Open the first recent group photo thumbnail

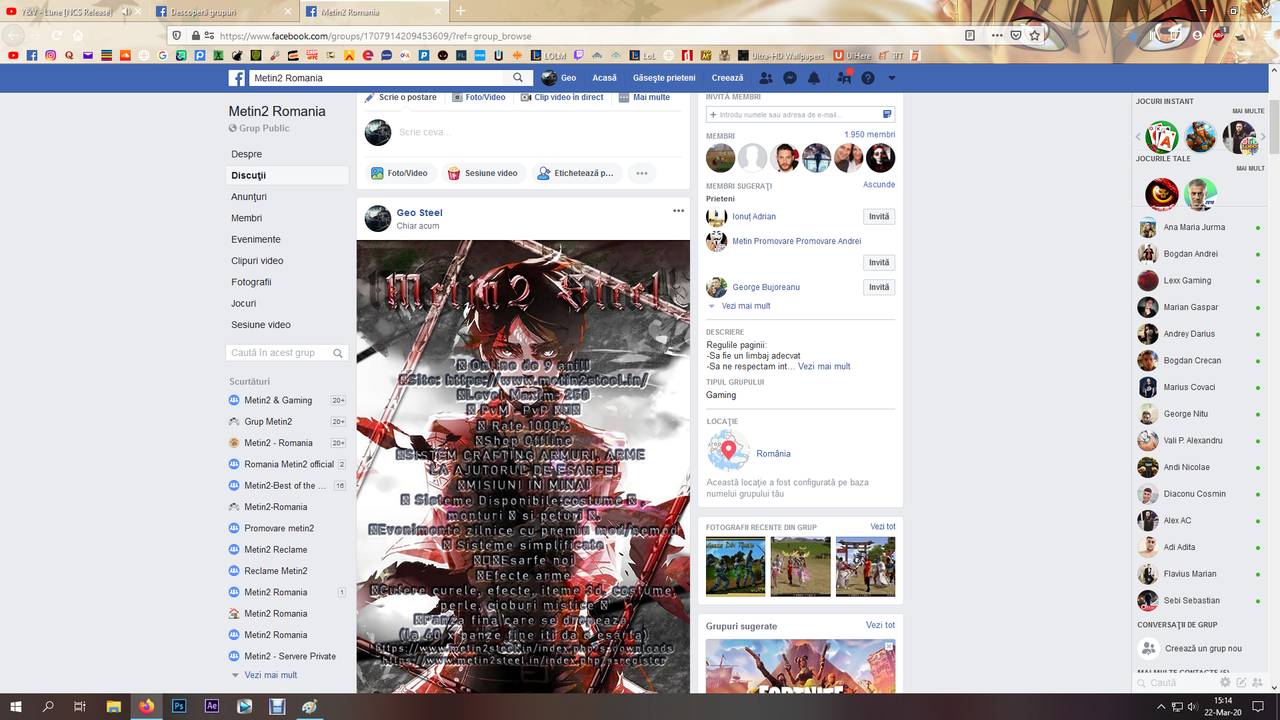(x=736, y=567)
